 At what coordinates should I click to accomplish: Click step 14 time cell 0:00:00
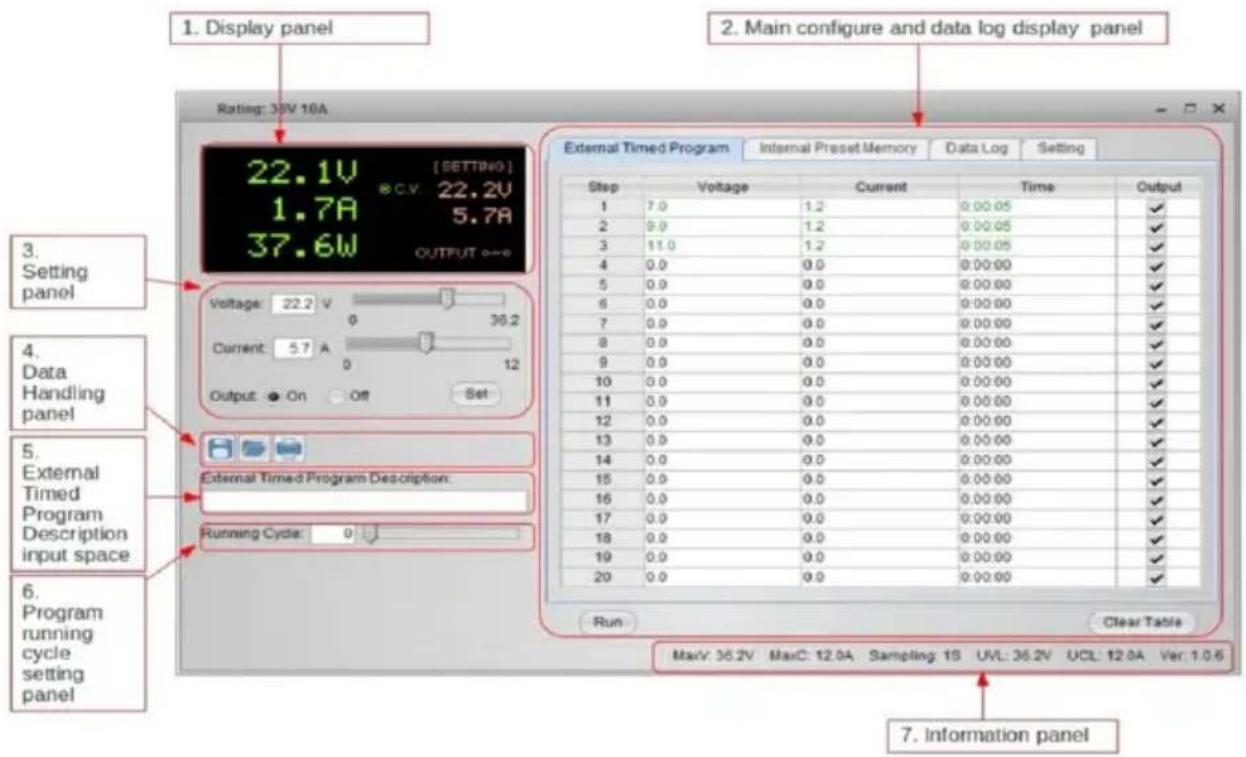[x=1037, y=460]
